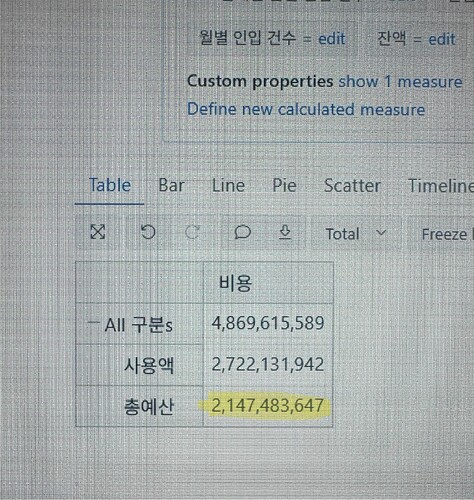Click the greyed-out redo icon
Image resolution: width=474 pixels, height=500 pixels.
192,232
